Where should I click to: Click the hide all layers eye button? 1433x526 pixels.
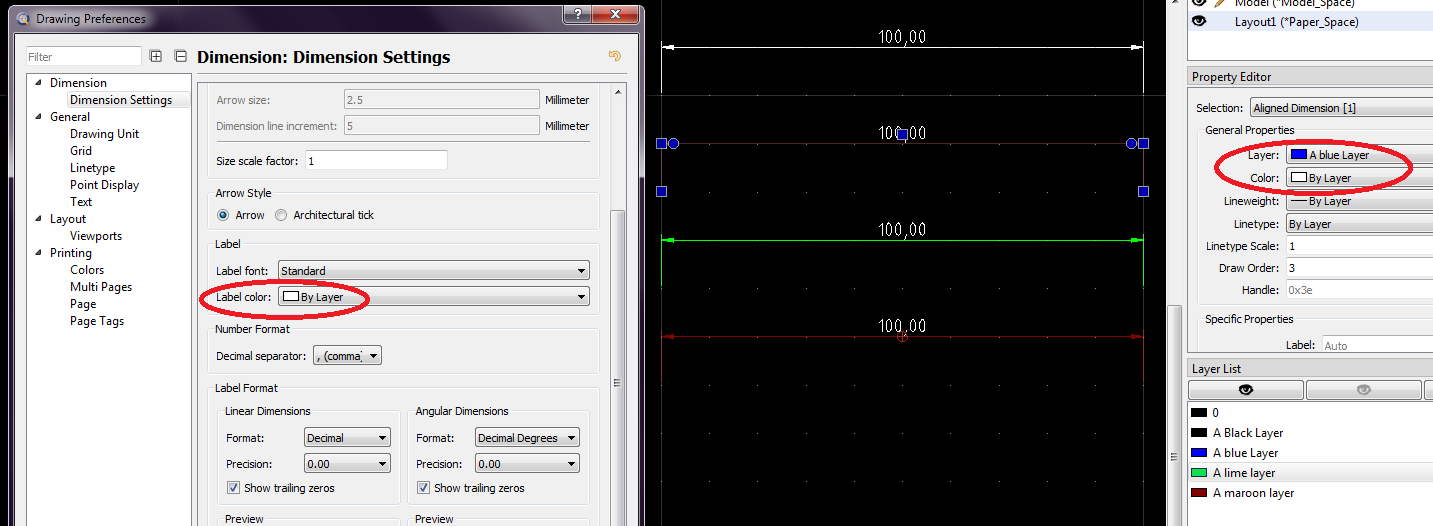click(x=1363, y=390)
